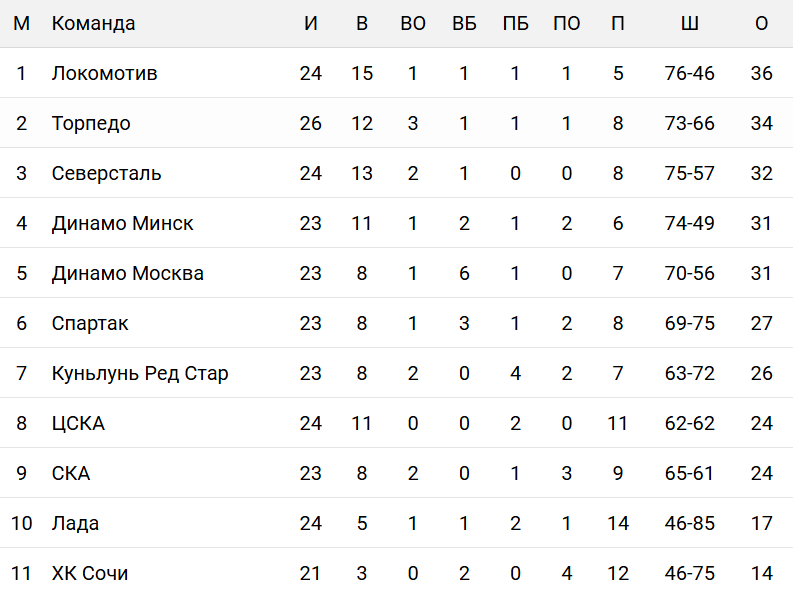This screenshot has height=595, width=793.
Task: Click the О points column header
Action: pyautogui.click(x=762, y=23)
